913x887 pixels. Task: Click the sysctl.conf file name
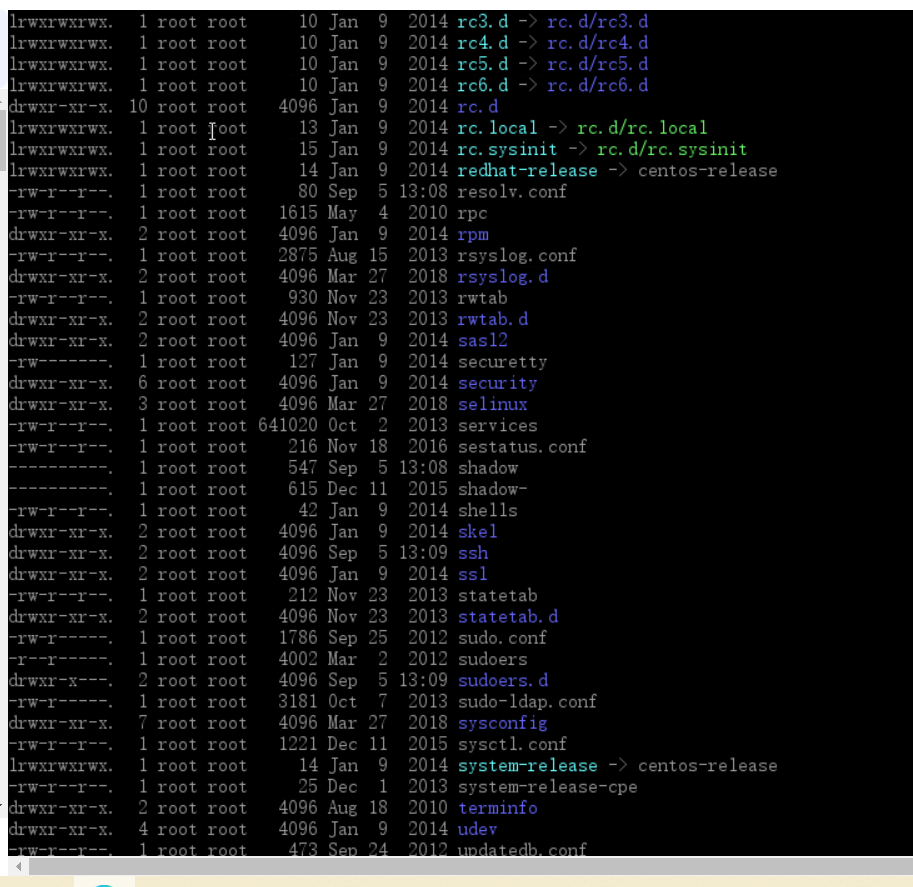[x=512, y=744]
